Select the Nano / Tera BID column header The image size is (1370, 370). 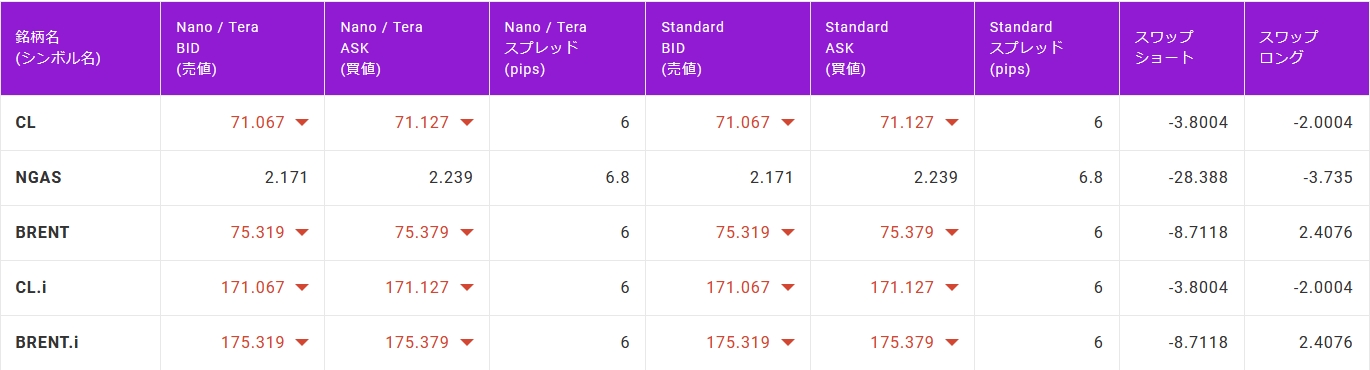click(217, 48)
